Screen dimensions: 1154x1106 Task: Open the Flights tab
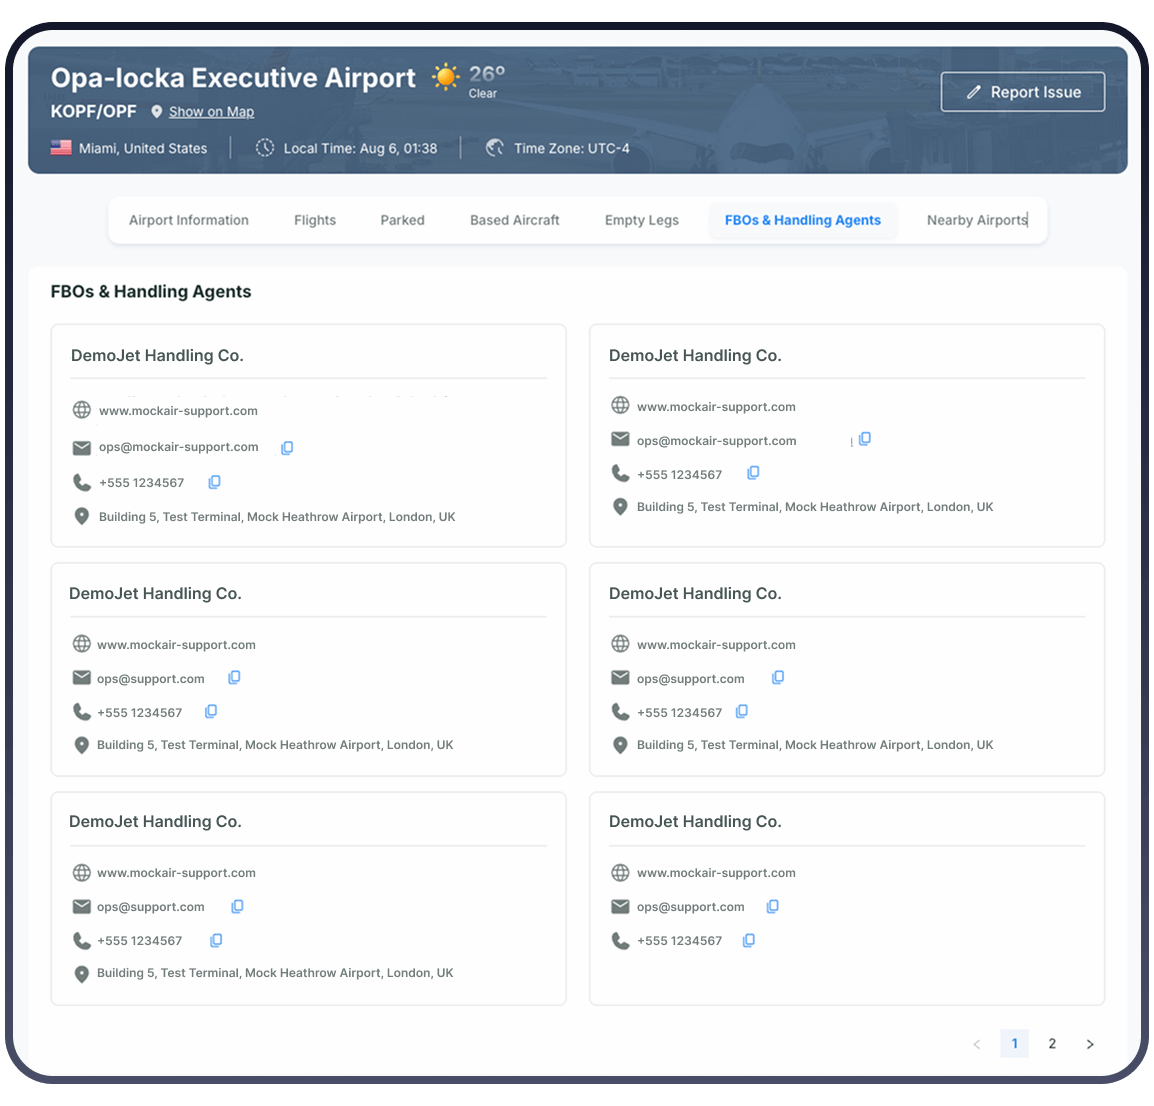(315, 220)
